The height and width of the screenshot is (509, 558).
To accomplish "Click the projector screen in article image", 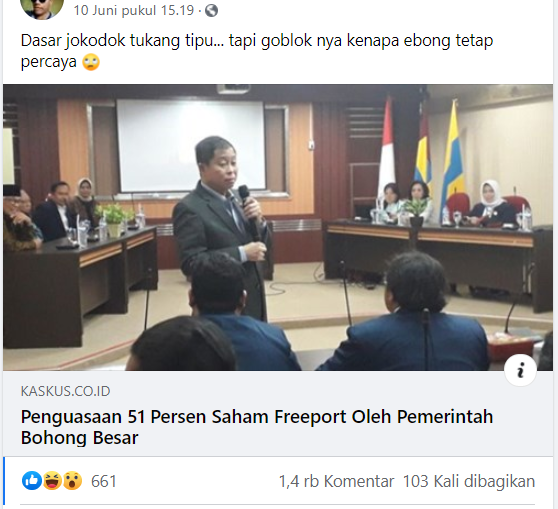I will pos(191,146).
